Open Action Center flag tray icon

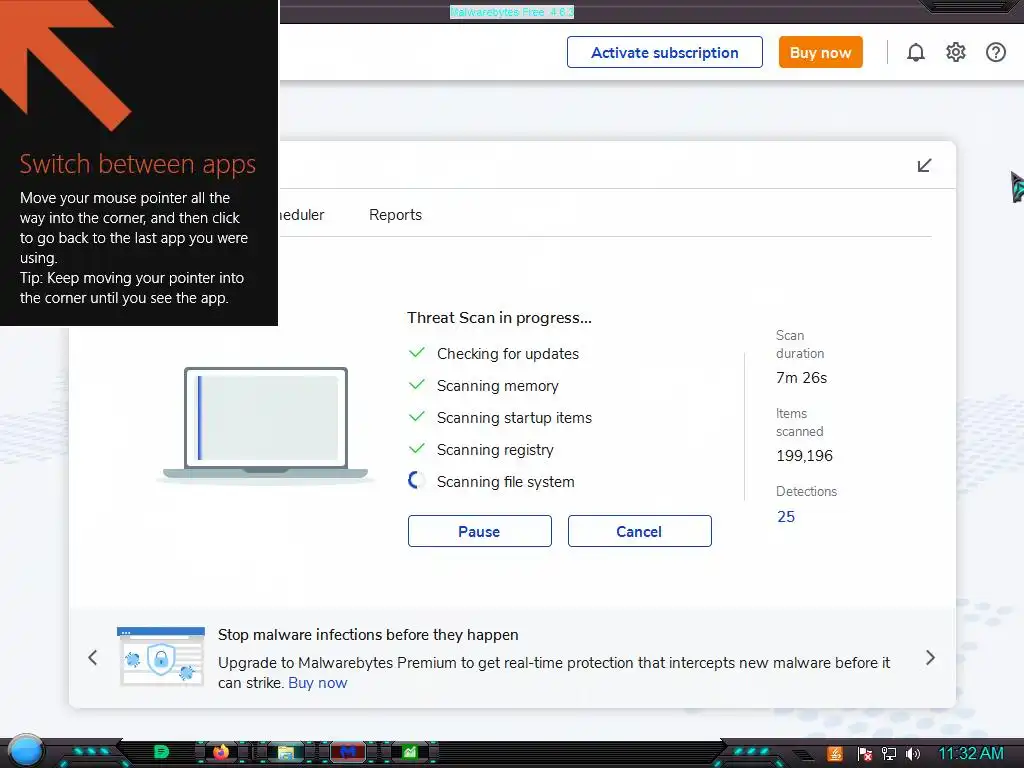point(865,754)
